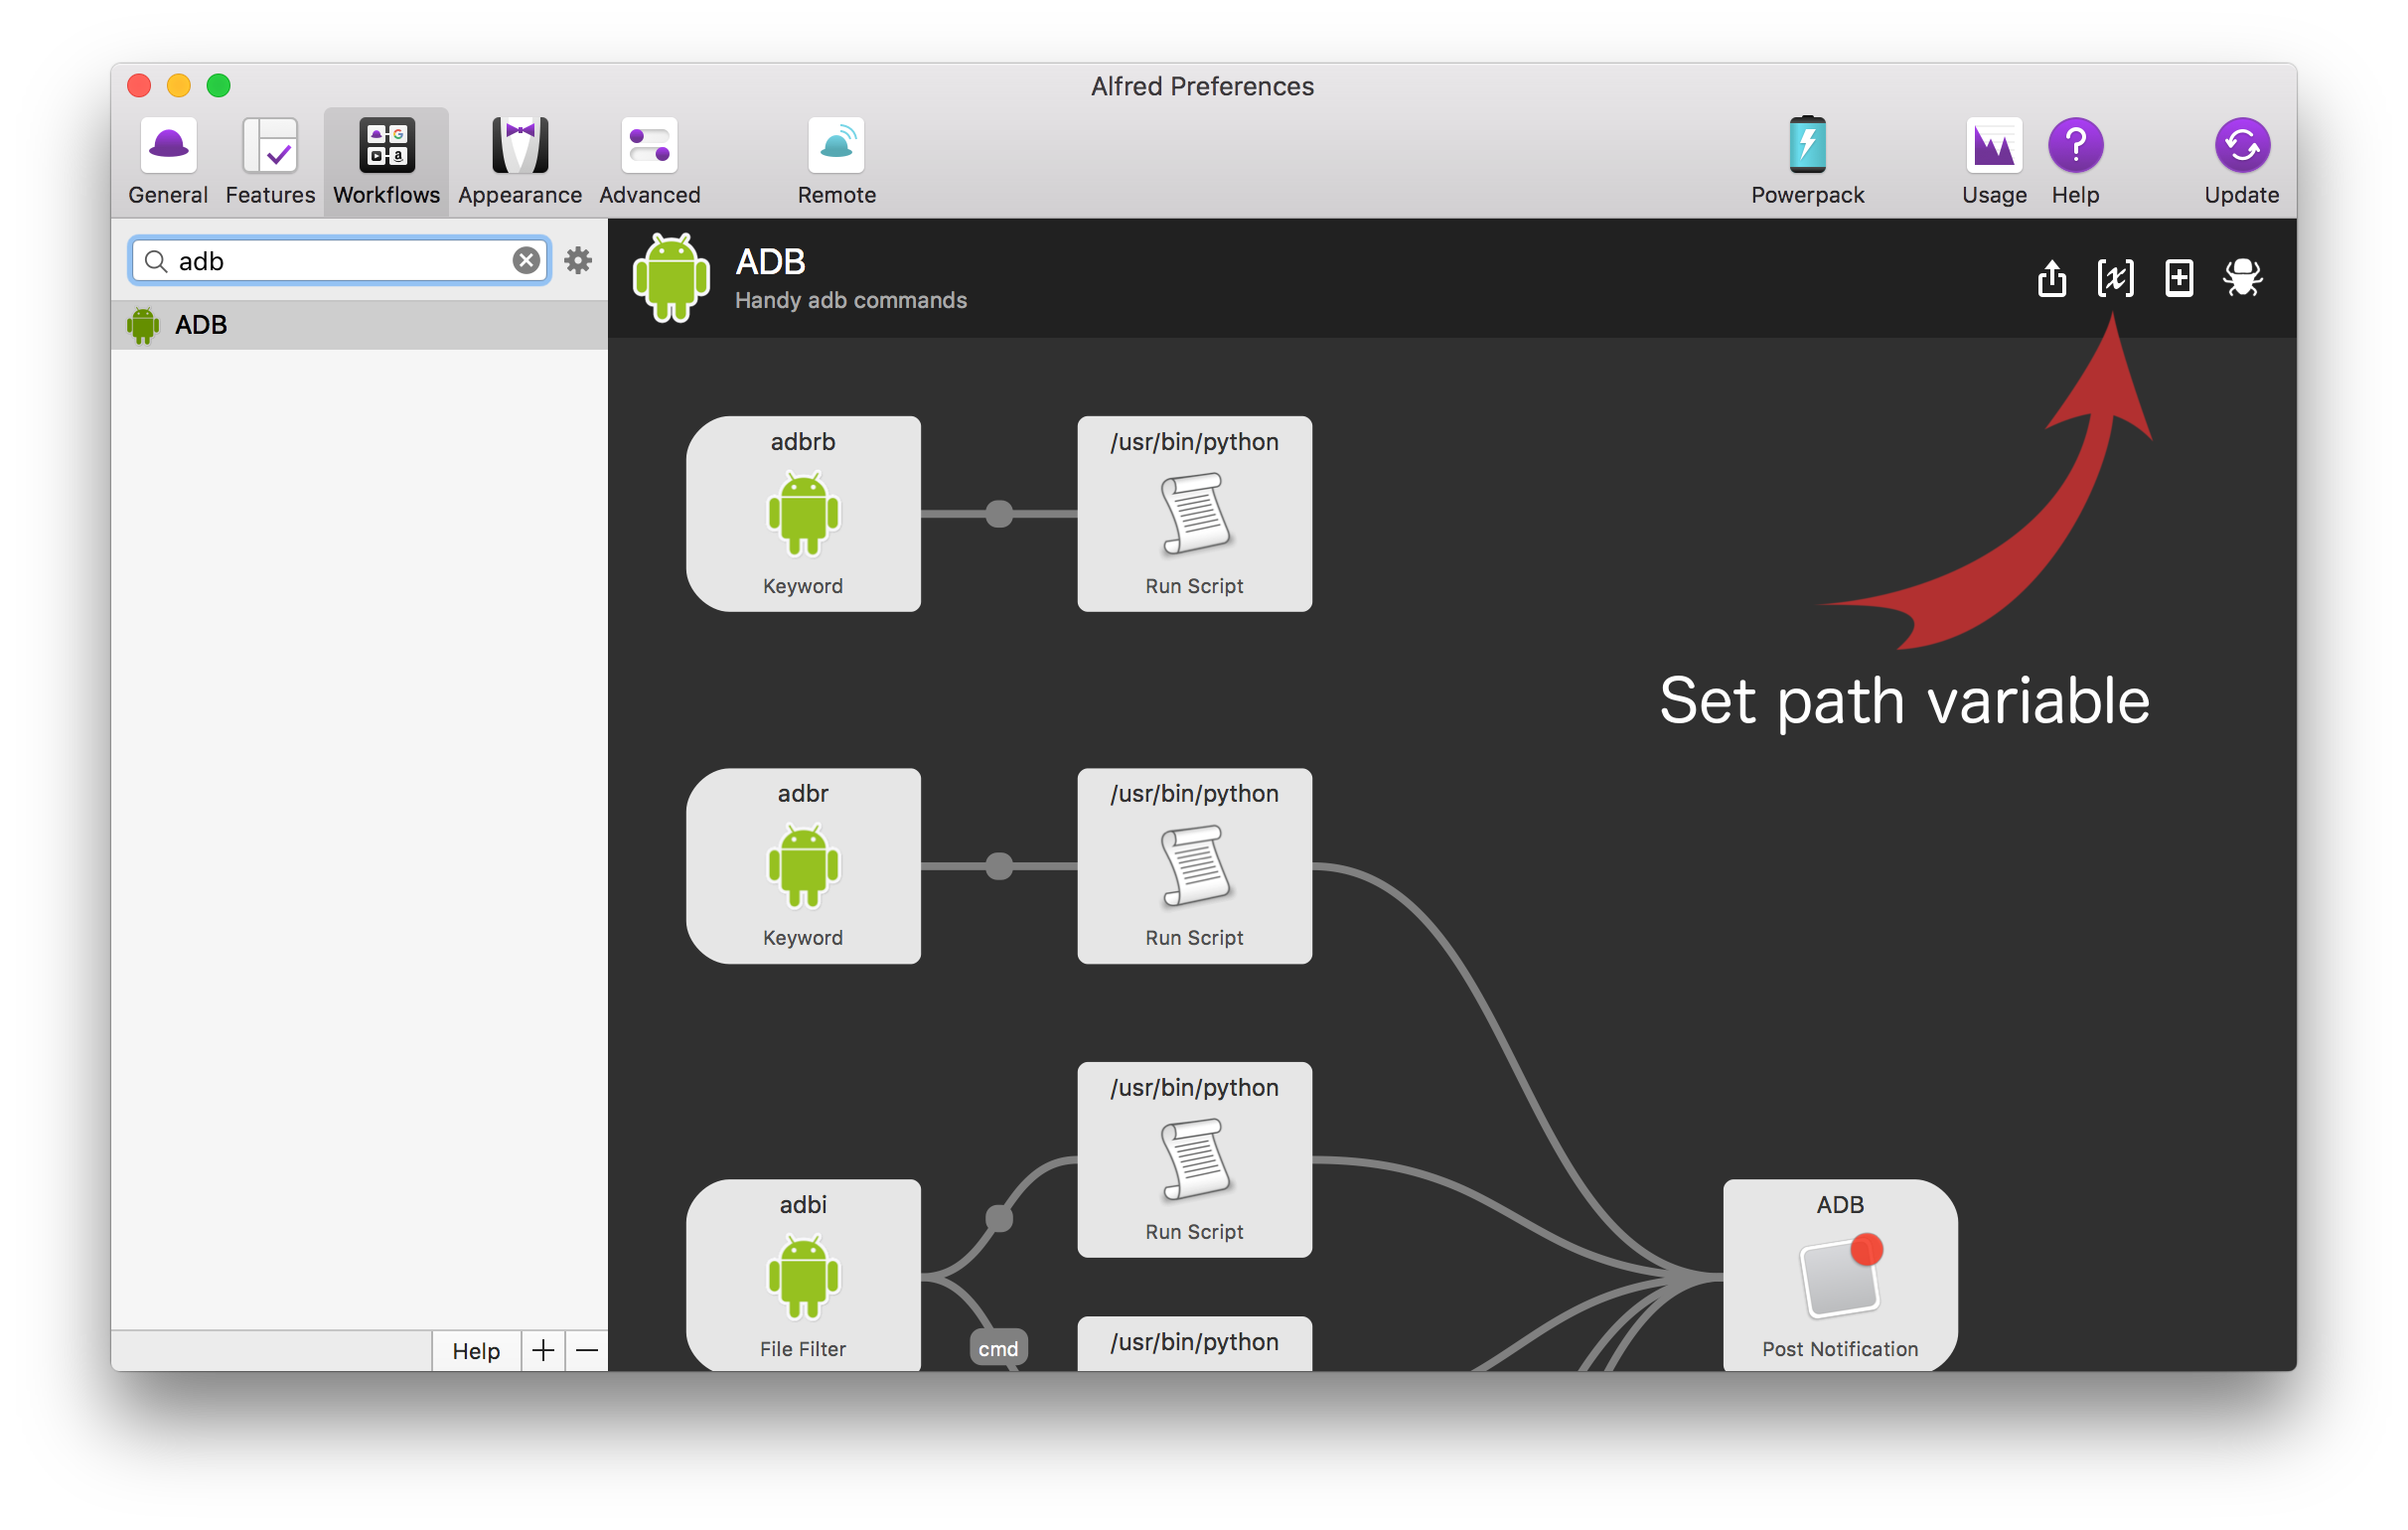The height and width of the screenshot is (1530, 2408).
Task: Select the adbrb Keyword node
Action: [x=803, y=513]
